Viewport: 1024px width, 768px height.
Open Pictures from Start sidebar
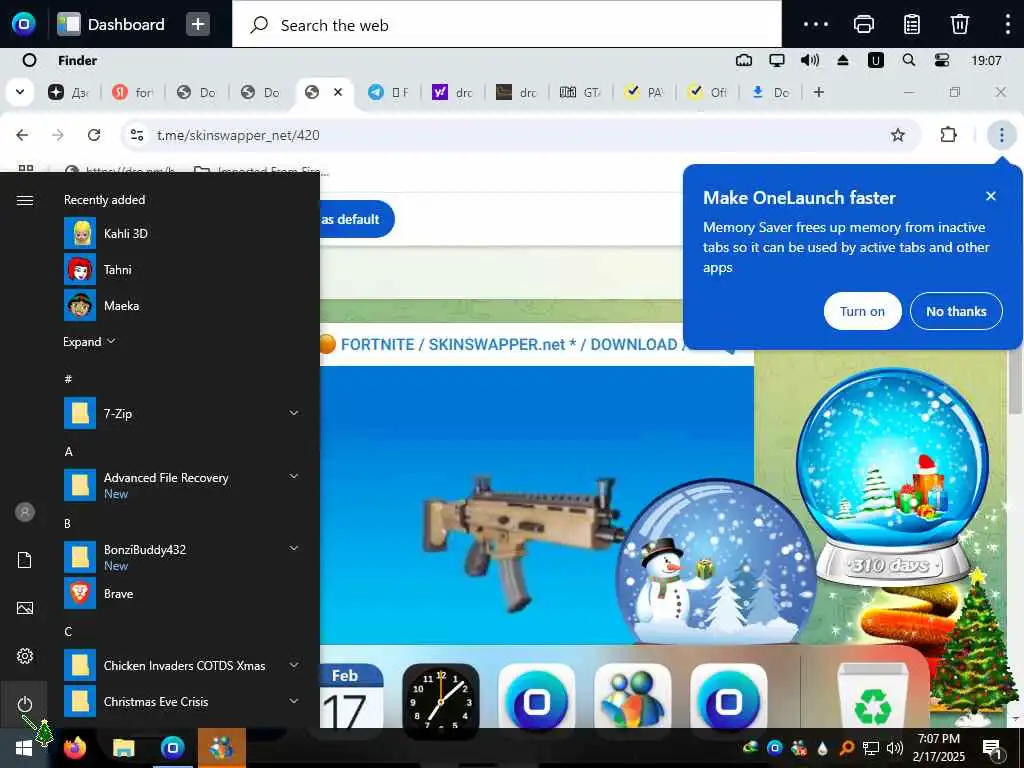click(25, 608)
